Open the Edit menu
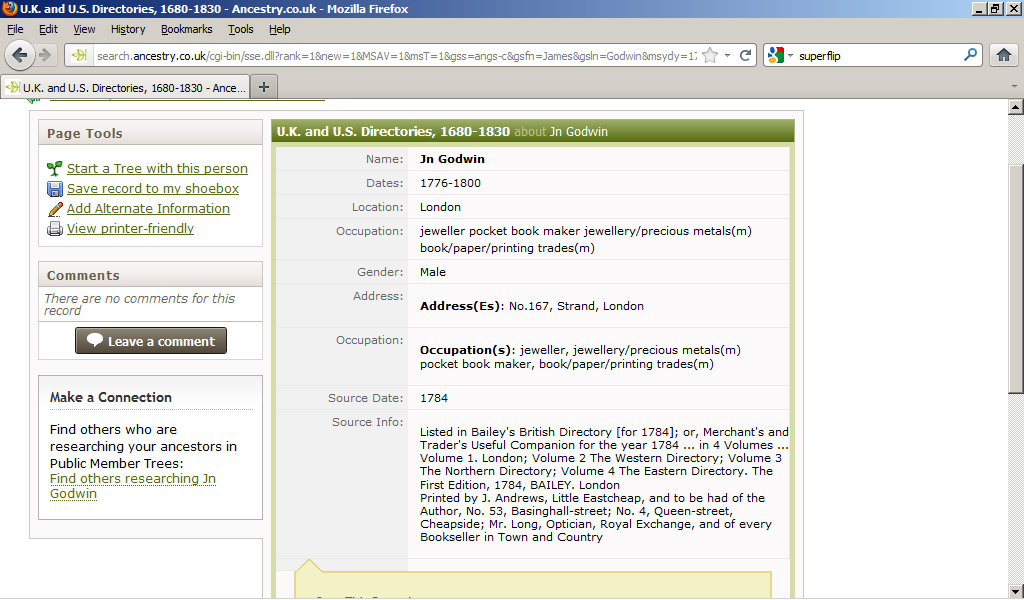 pos(48,29)
